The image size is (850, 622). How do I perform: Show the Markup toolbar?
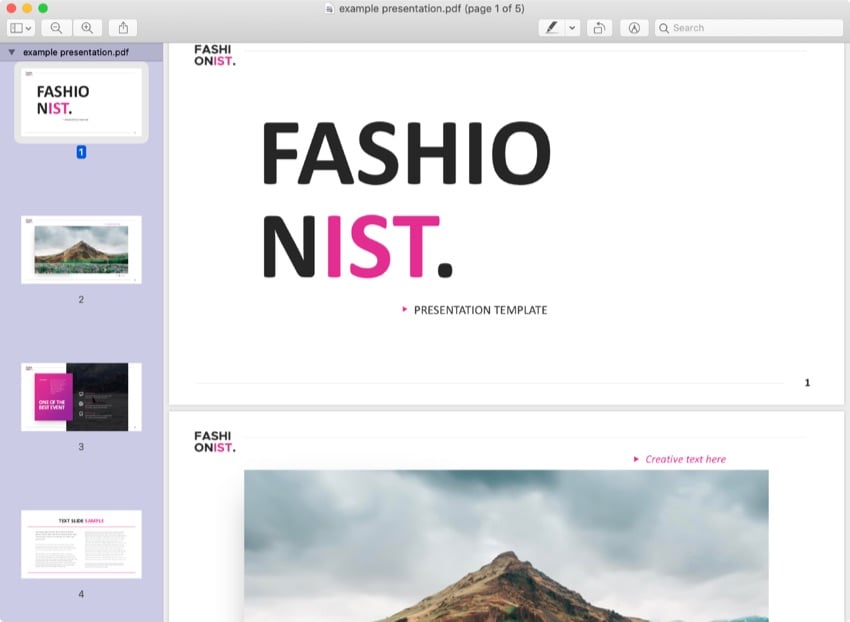pos(634,28)
